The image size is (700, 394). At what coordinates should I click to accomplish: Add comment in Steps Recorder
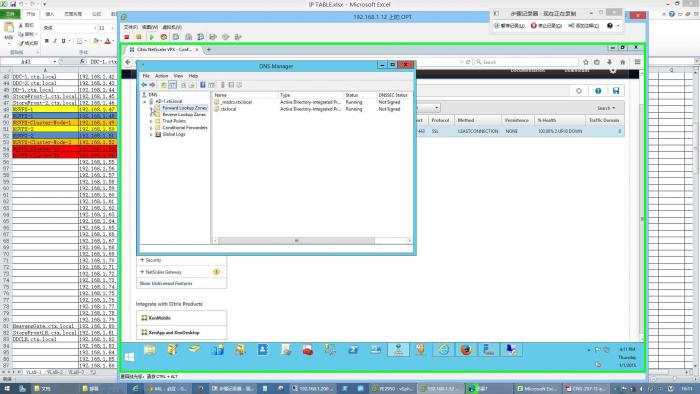[583, 26]
